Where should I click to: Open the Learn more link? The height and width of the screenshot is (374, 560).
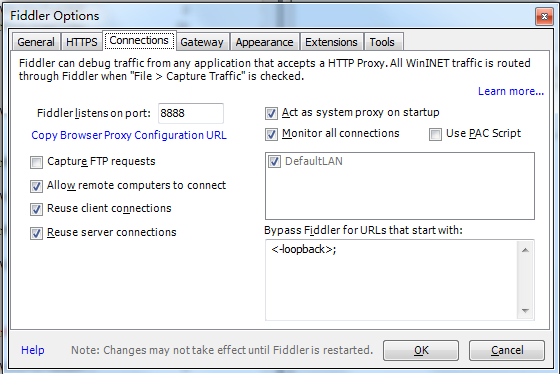511,91
